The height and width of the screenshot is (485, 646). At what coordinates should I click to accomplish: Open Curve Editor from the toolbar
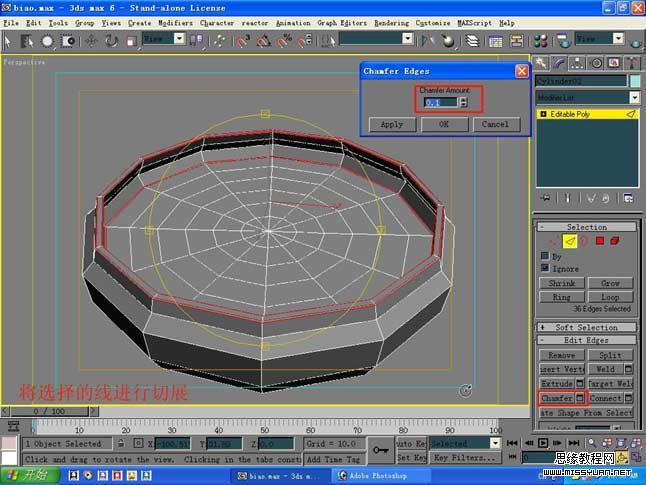(496, 41)
